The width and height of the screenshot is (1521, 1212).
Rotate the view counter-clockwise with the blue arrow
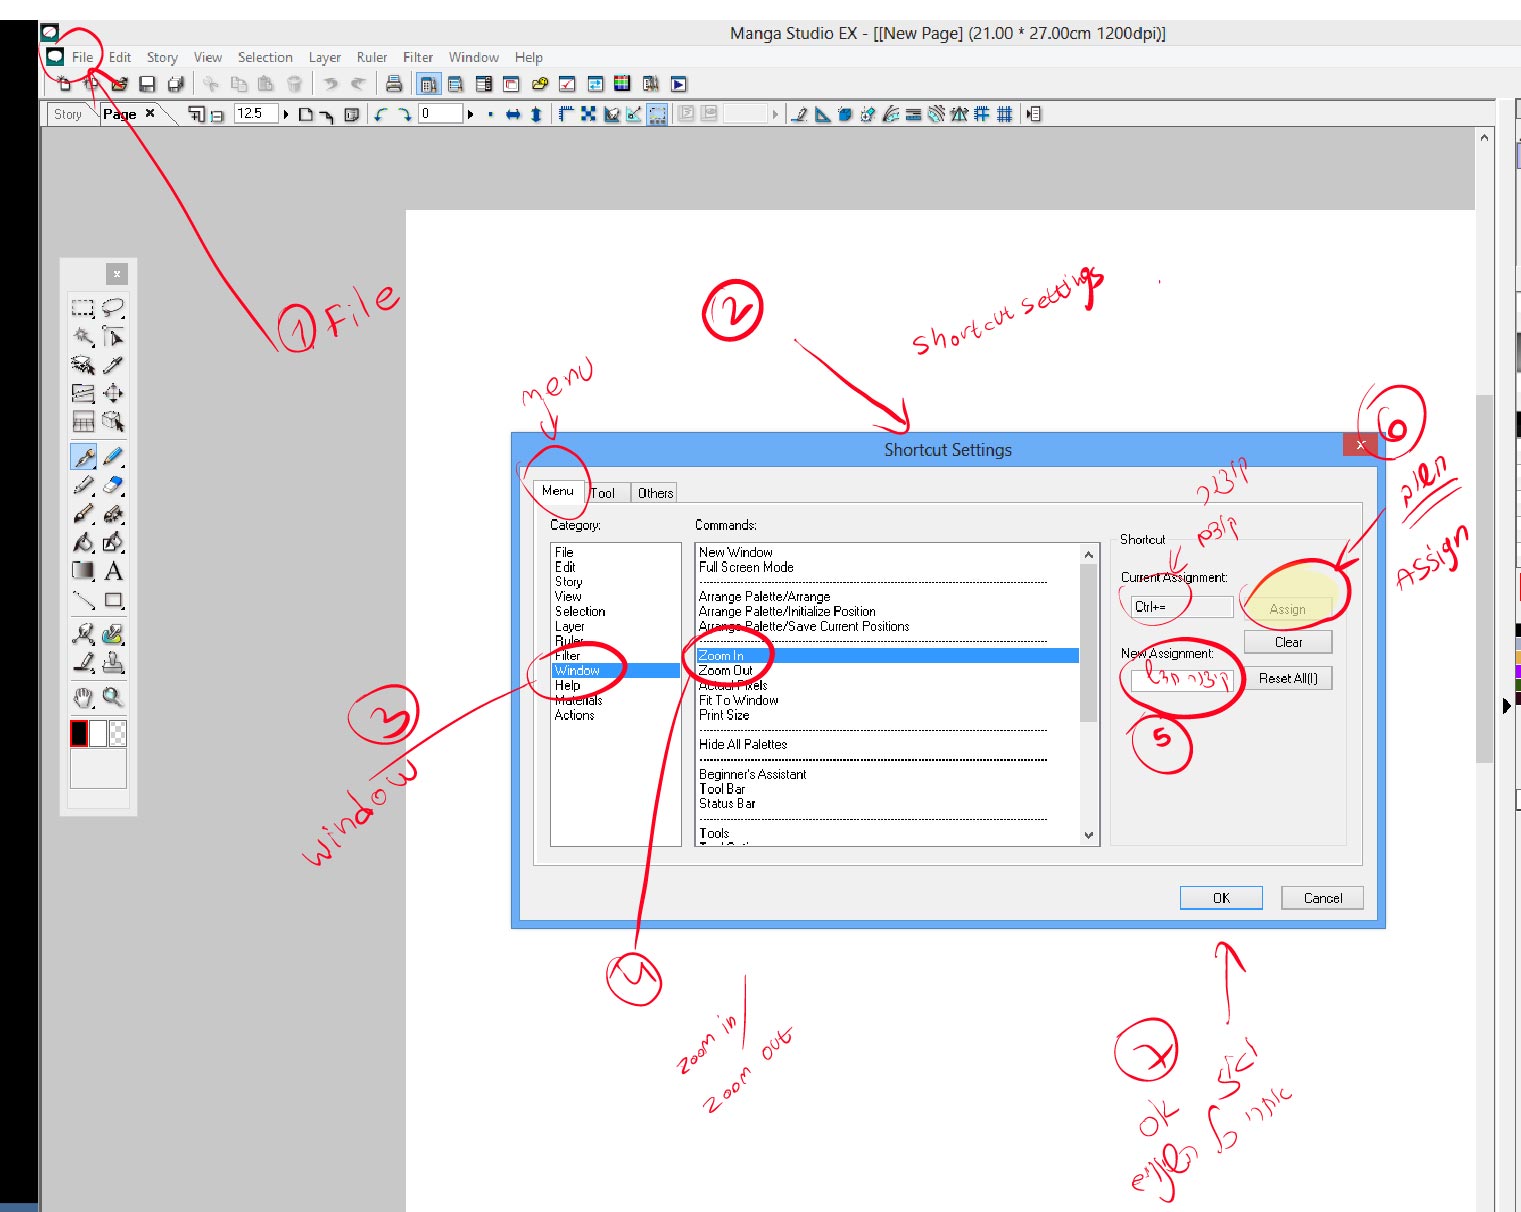click(x=381, y=114)
